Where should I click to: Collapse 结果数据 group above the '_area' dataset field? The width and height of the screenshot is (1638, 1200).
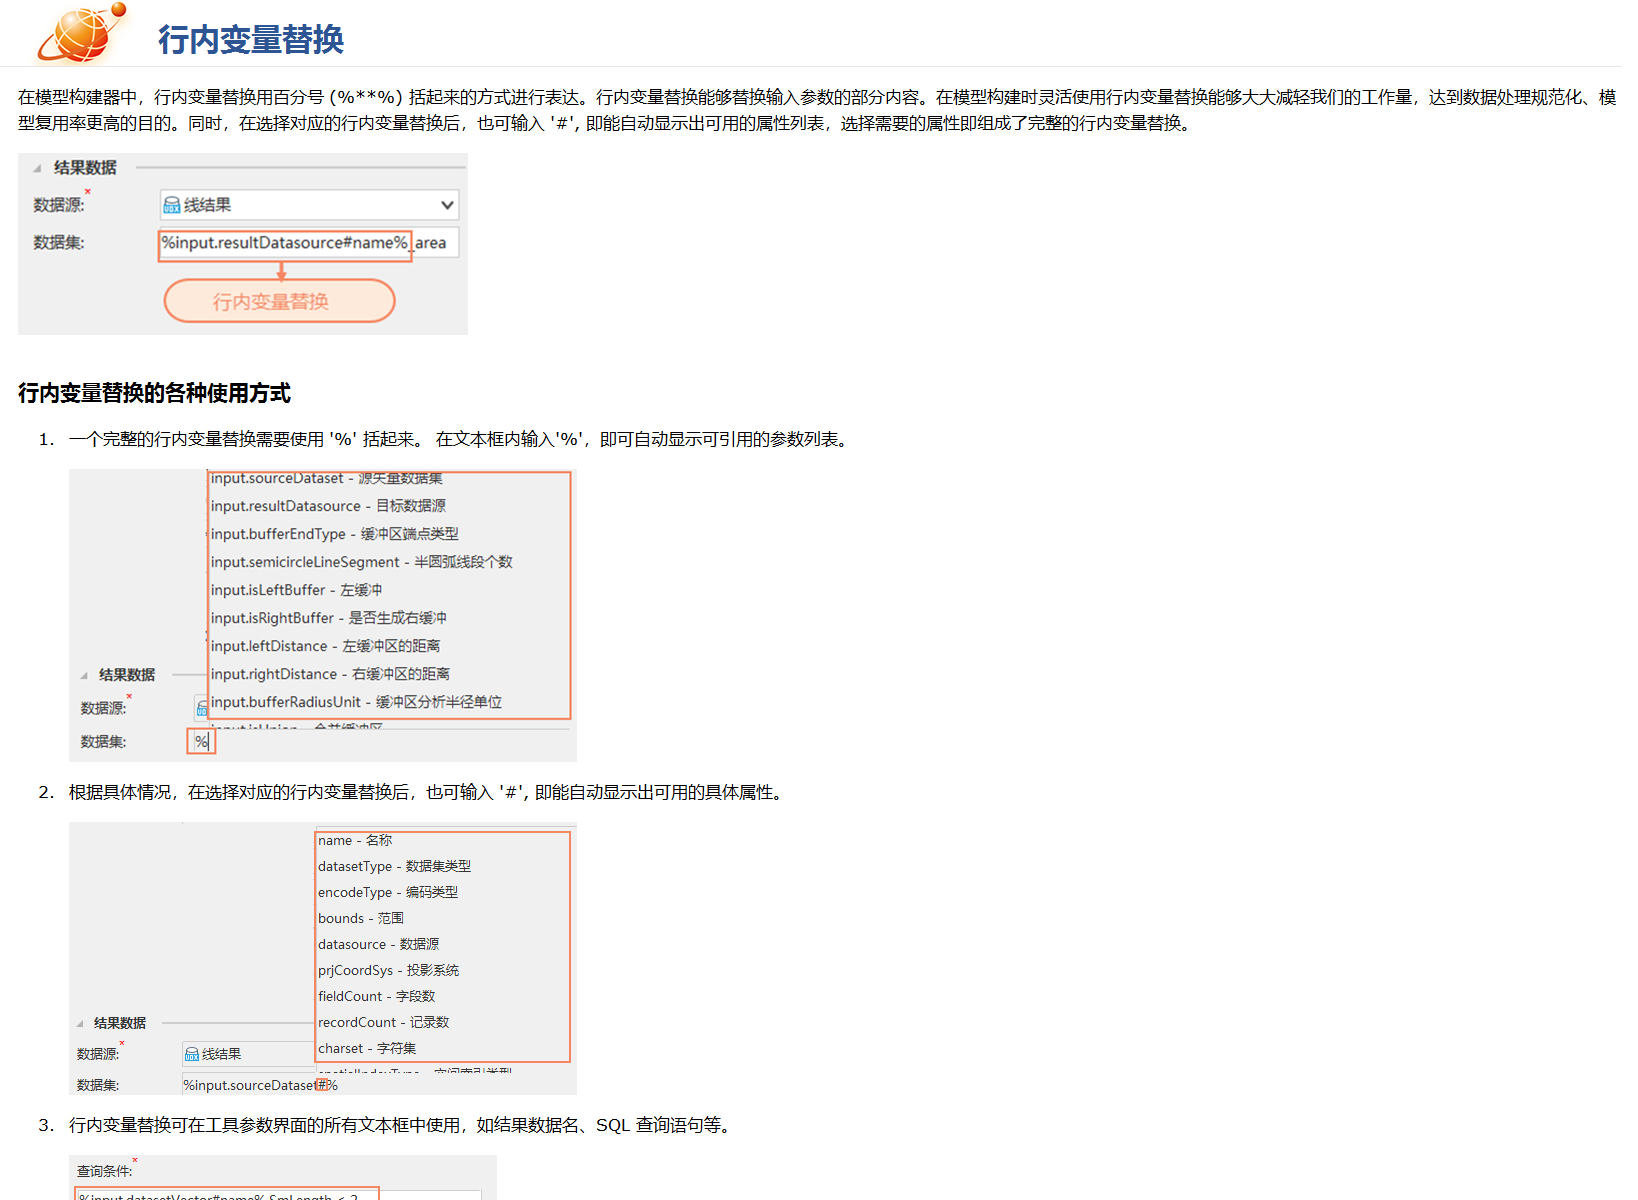pyautogui.click(x=37, y=168)
